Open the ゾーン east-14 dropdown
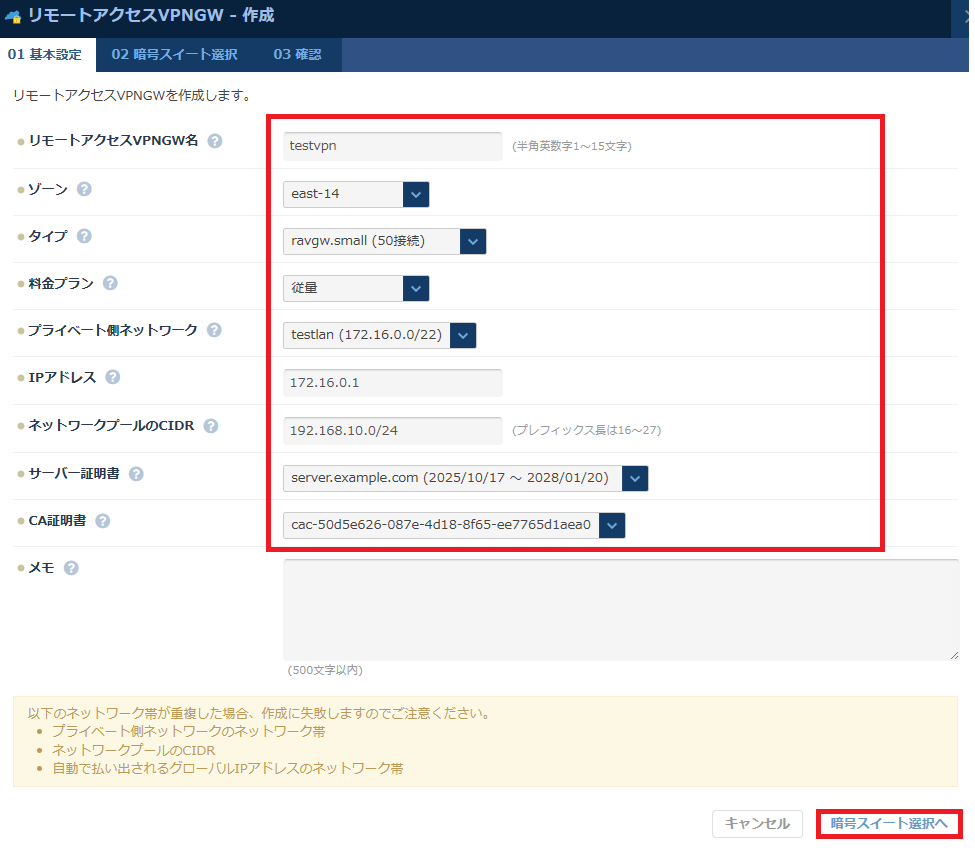The image size is (975, 865). (x=356, y=194)
